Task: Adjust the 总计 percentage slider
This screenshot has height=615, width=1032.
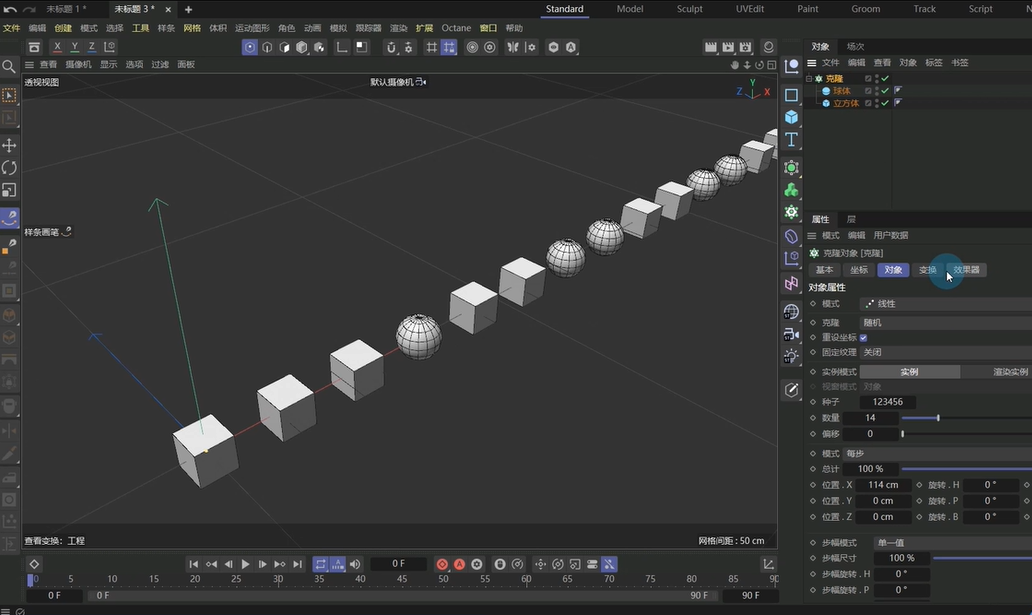Action: tap(966, 469)
